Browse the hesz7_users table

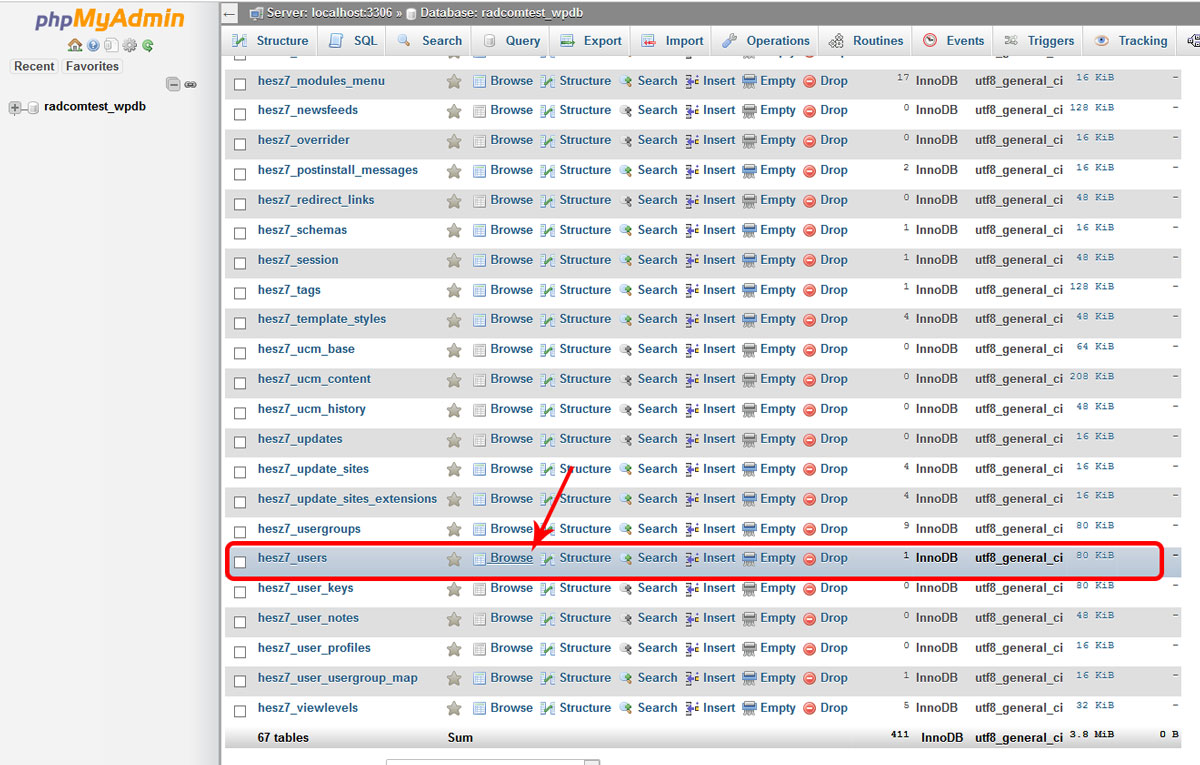511,558
